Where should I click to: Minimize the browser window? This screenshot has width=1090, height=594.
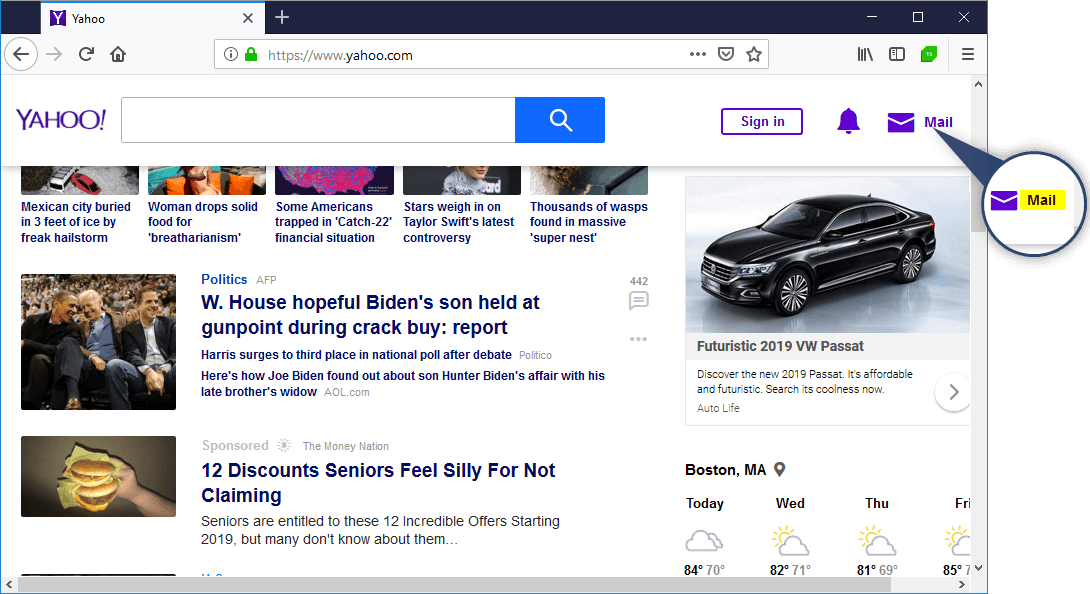click(872, 17)
